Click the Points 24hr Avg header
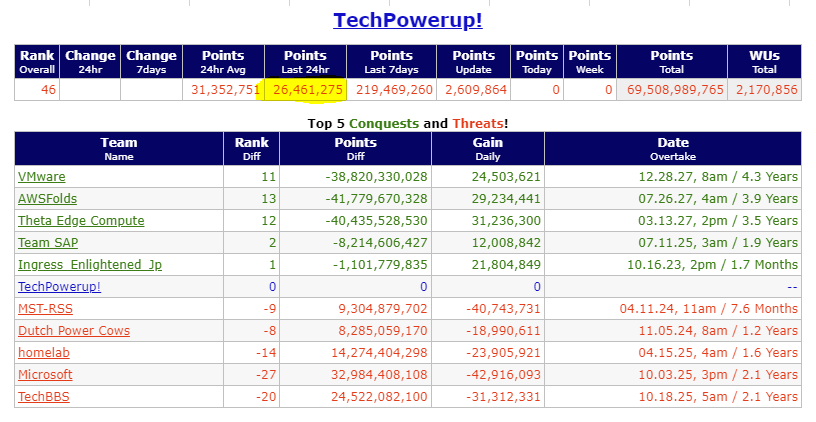Viewport: 816px width, 422px height. [x=223, y=62]
